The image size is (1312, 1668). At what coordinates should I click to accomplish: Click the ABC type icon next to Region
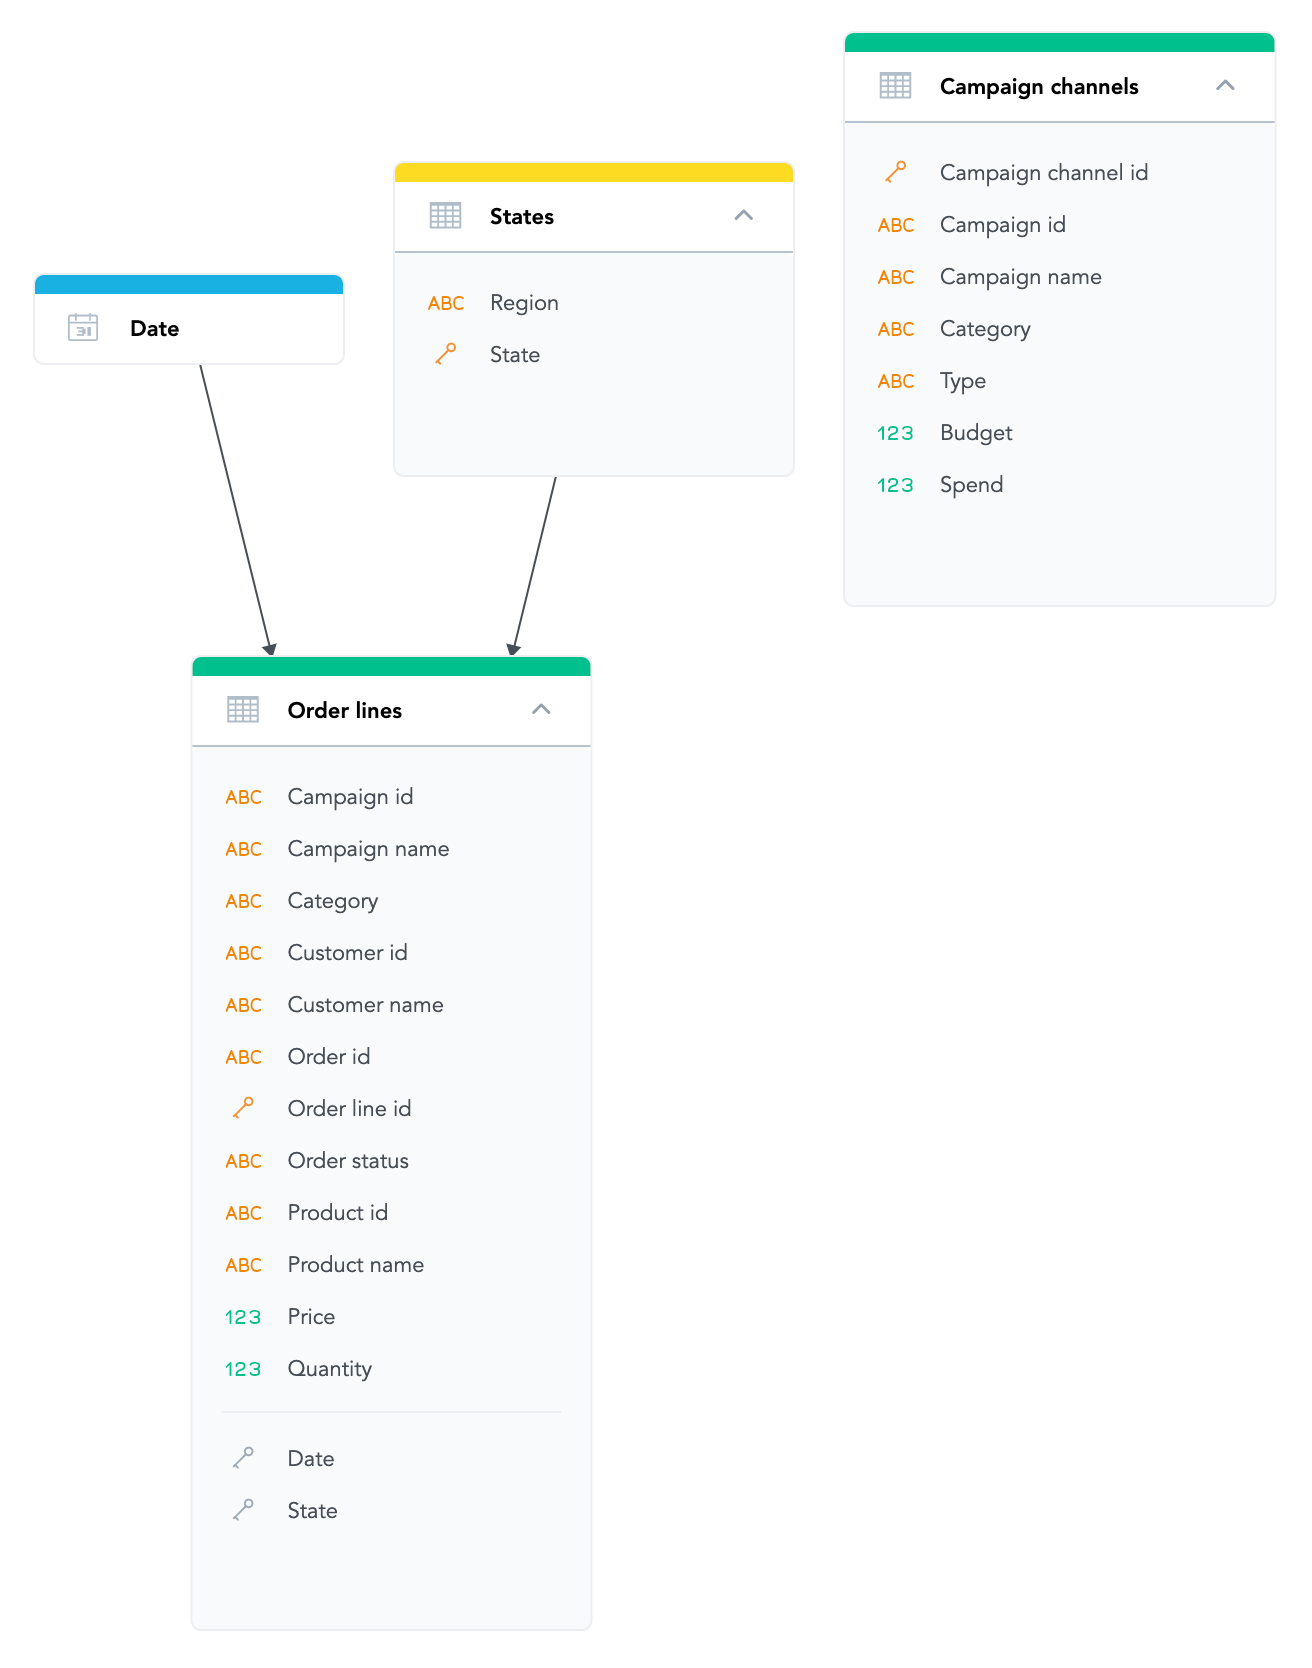(x=446, y=303)
